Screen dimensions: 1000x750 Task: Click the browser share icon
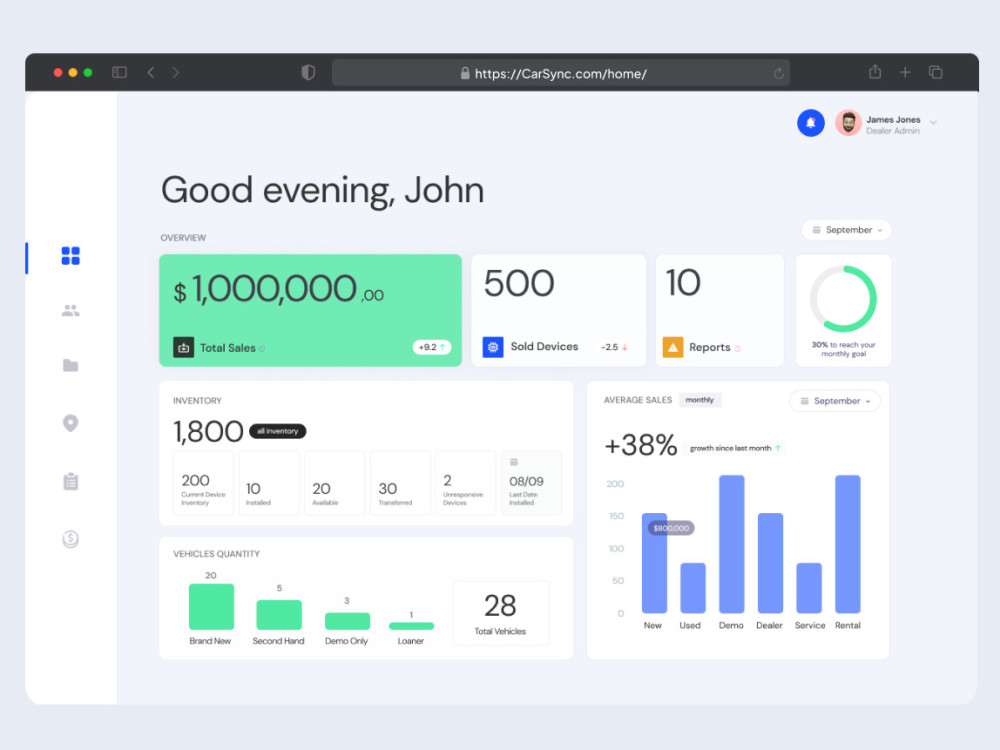[875, 72]
